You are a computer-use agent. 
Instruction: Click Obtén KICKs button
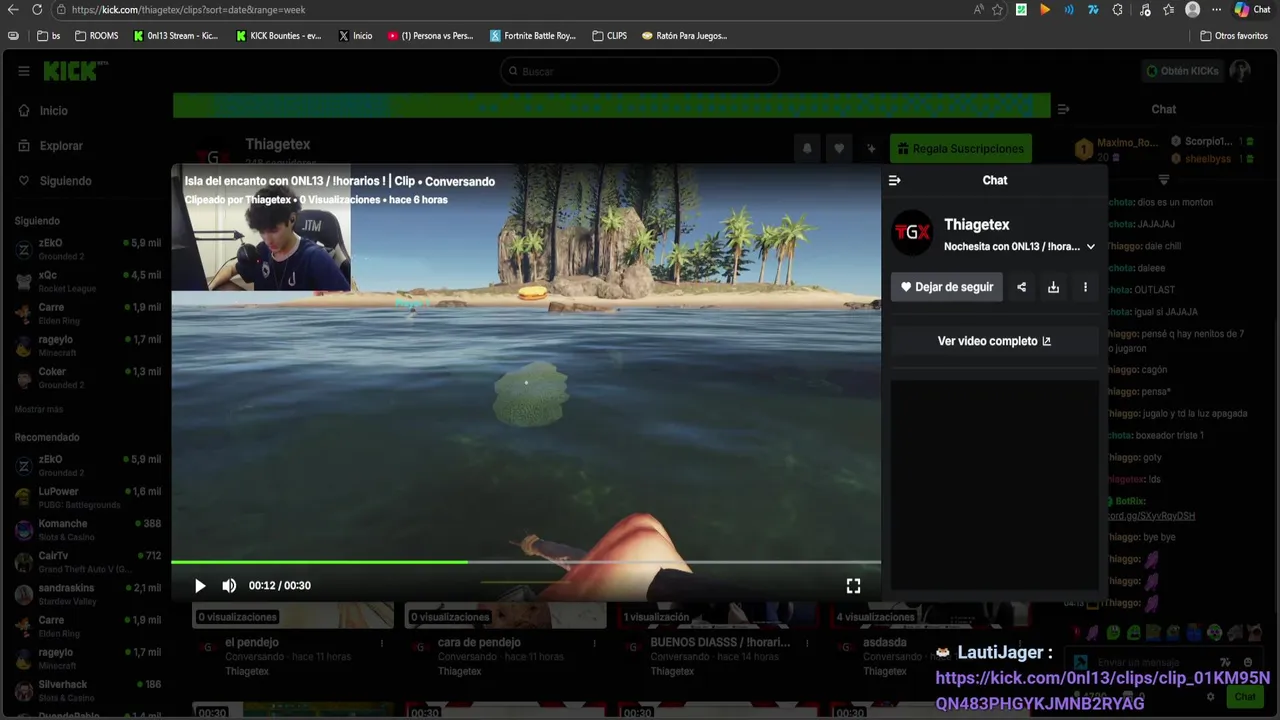(1182, 71)
